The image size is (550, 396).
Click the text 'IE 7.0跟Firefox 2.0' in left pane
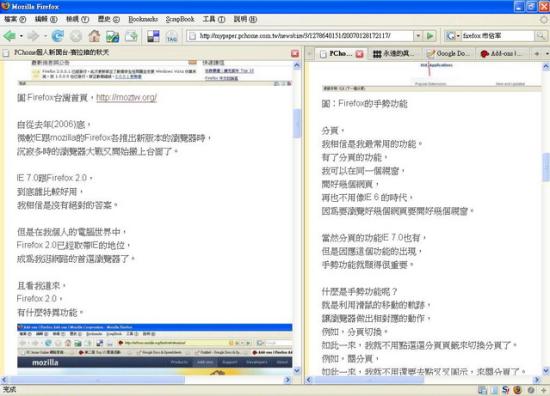tap(52, 178)
